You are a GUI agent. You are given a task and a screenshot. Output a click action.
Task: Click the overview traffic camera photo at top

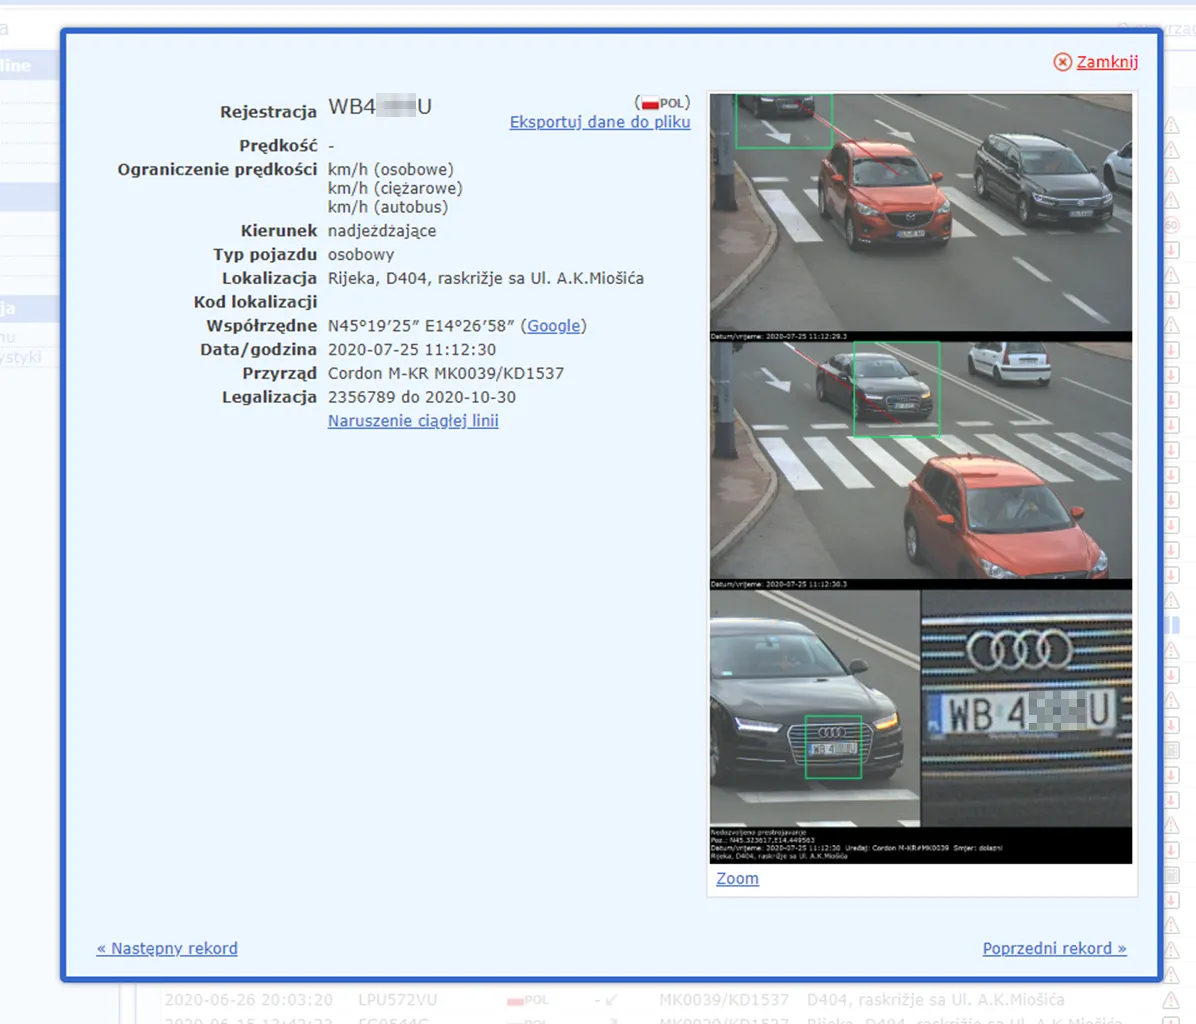pos(922,210)
